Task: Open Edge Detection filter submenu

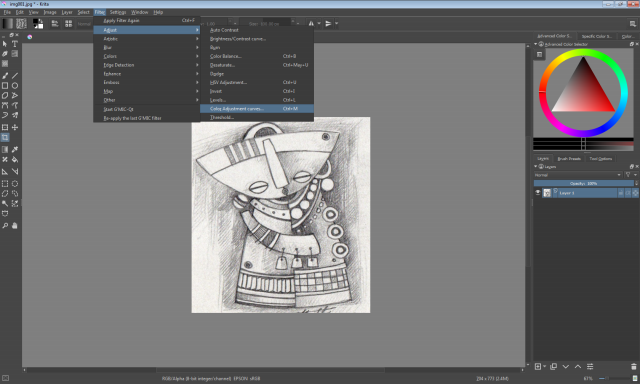Action: pyautogui.click(x=147, y=65)
